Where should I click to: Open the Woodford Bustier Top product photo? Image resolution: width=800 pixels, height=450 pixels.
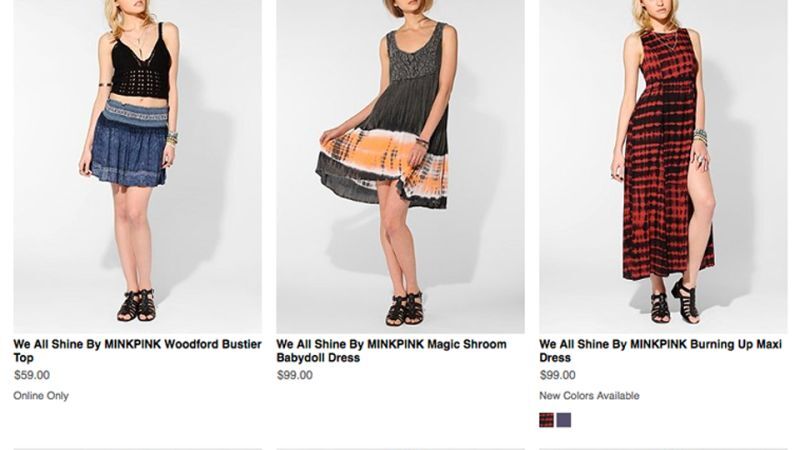[x=138, y=165]
